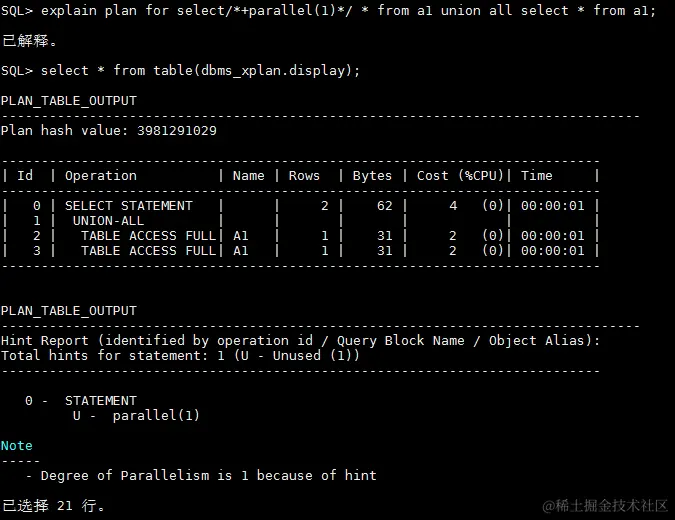Viewport: 675px width, 520px height.
Task: Click the Rows column header
Action: tap(304, 176)
